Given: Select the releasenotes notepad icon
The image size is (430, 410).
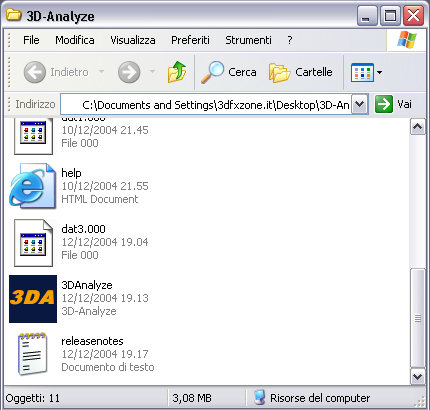Looking at the screenshot, I should 32,354.
